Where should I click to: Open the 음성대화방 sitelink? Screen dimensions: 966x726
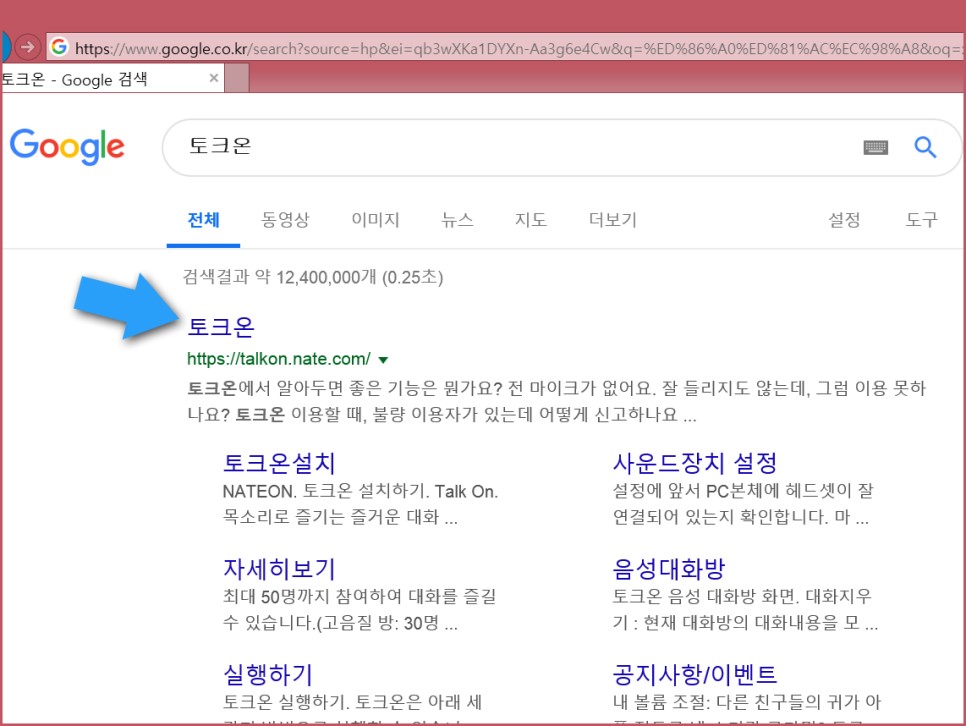668,569
